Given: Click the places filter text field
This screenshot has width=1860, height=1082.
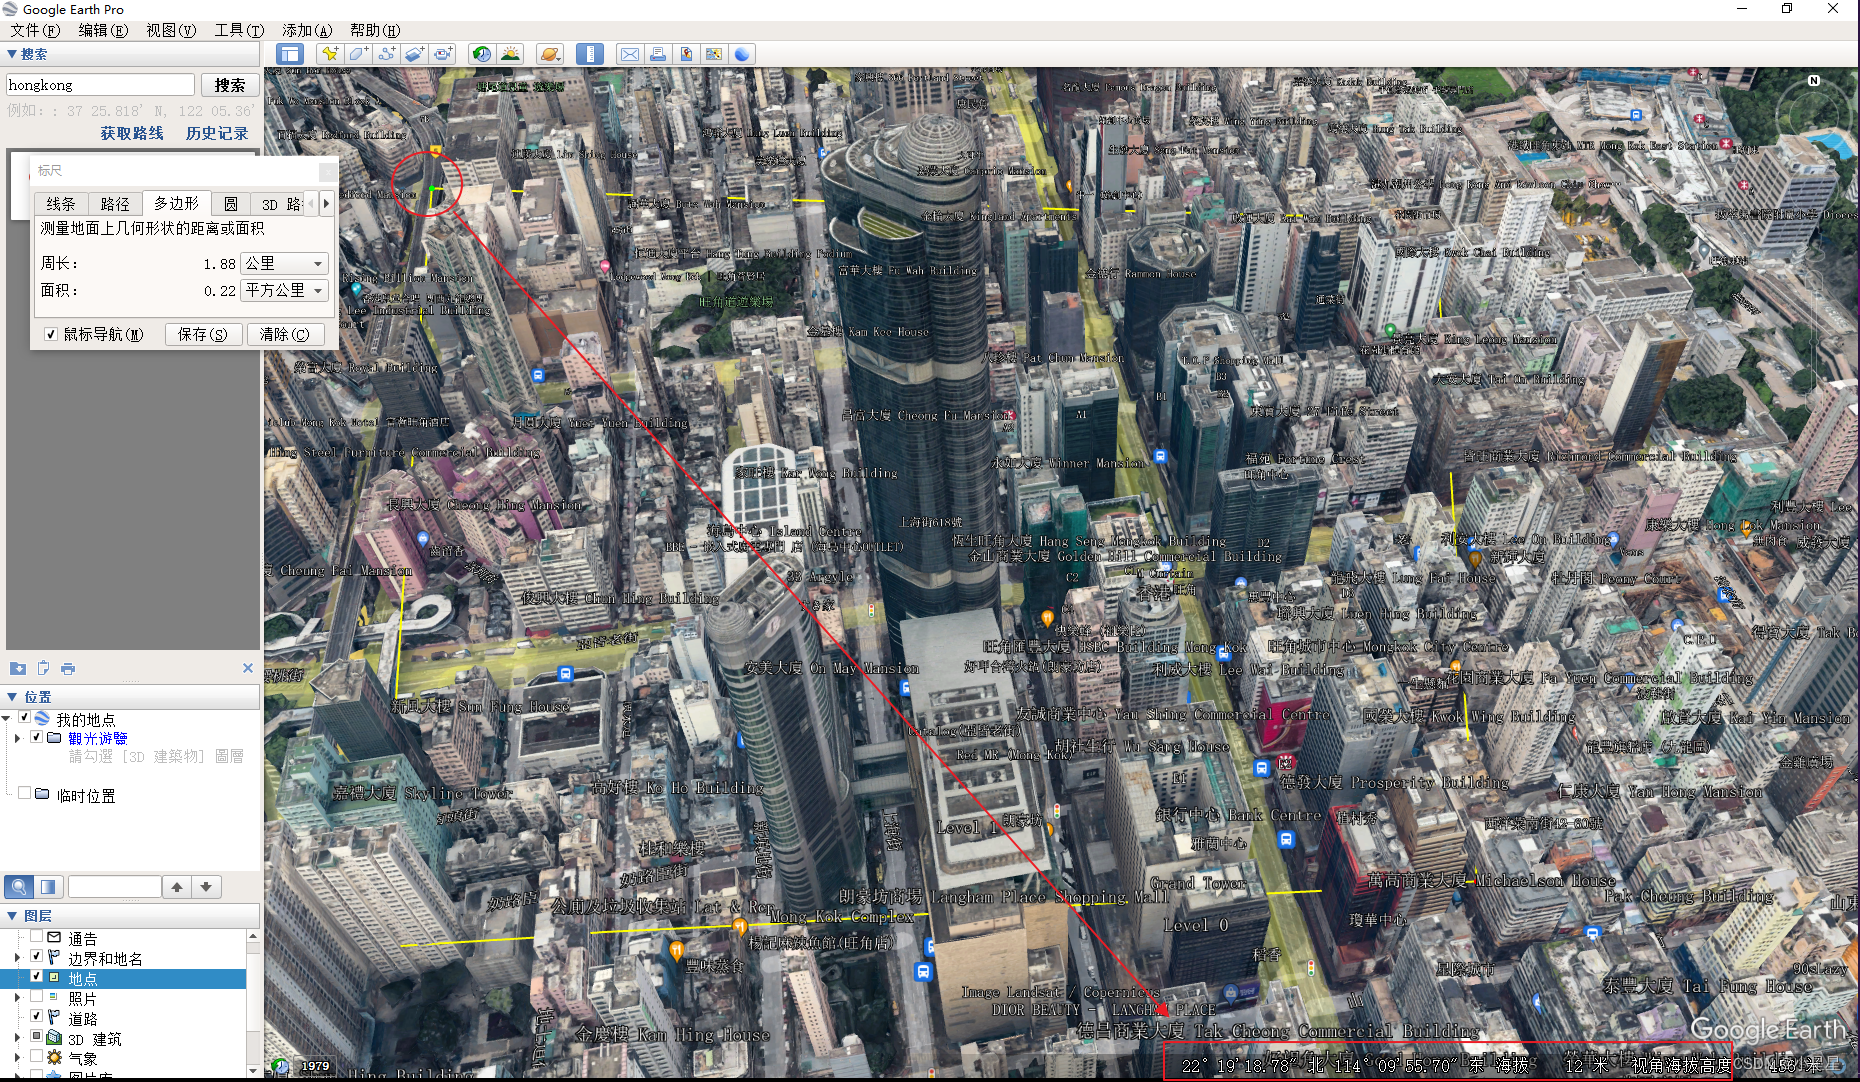Looking at the screenshot, I should click(115, 886).
